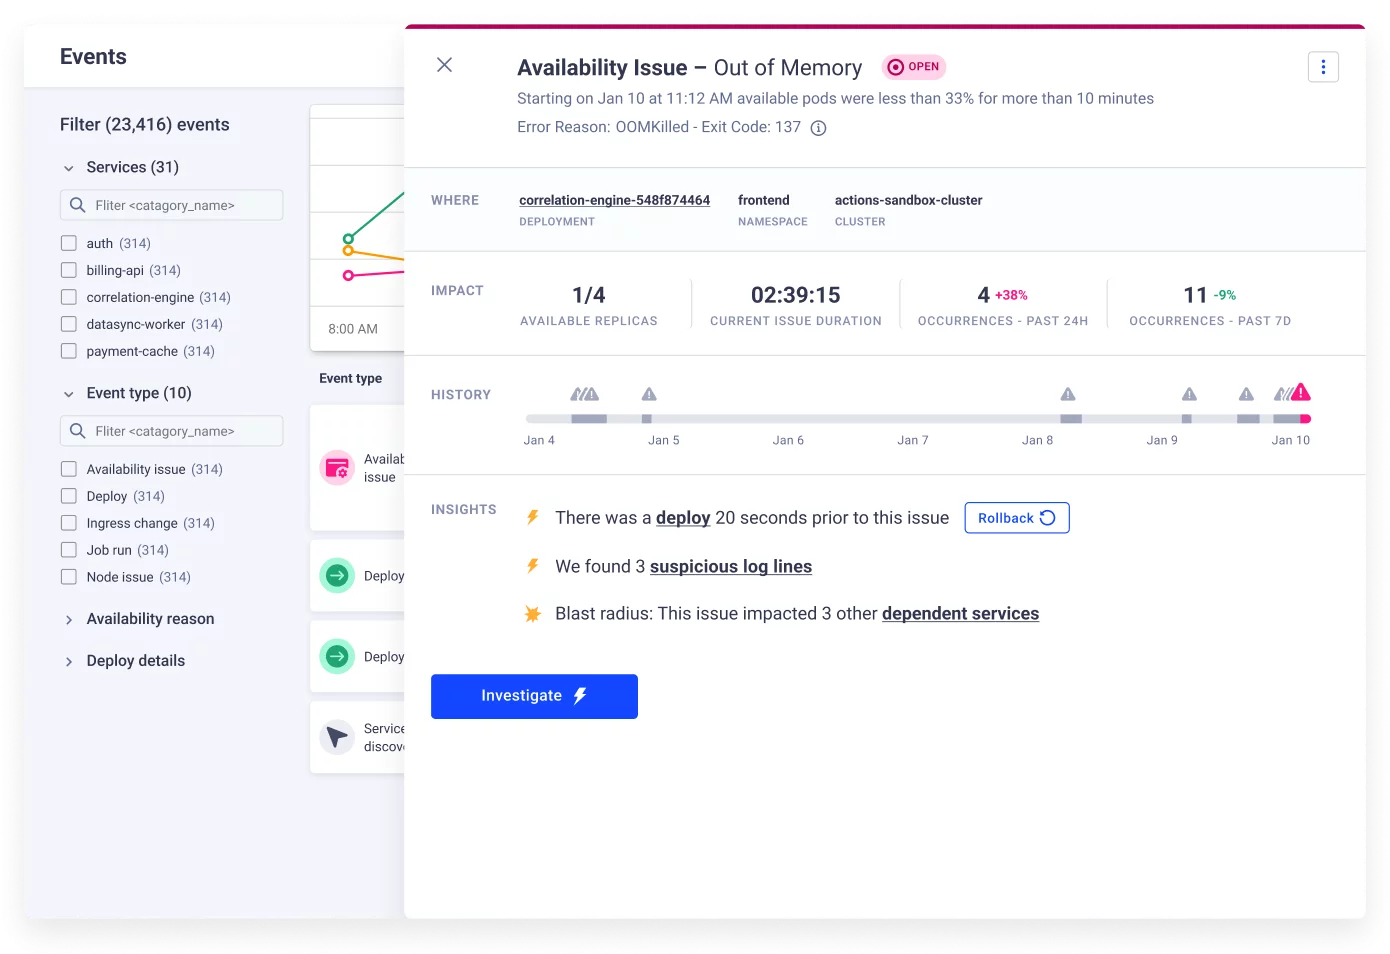Click the second Deploy event icon
This screenshot has width=1390, height=954.
pyautogui.click(x=337, y=656)
